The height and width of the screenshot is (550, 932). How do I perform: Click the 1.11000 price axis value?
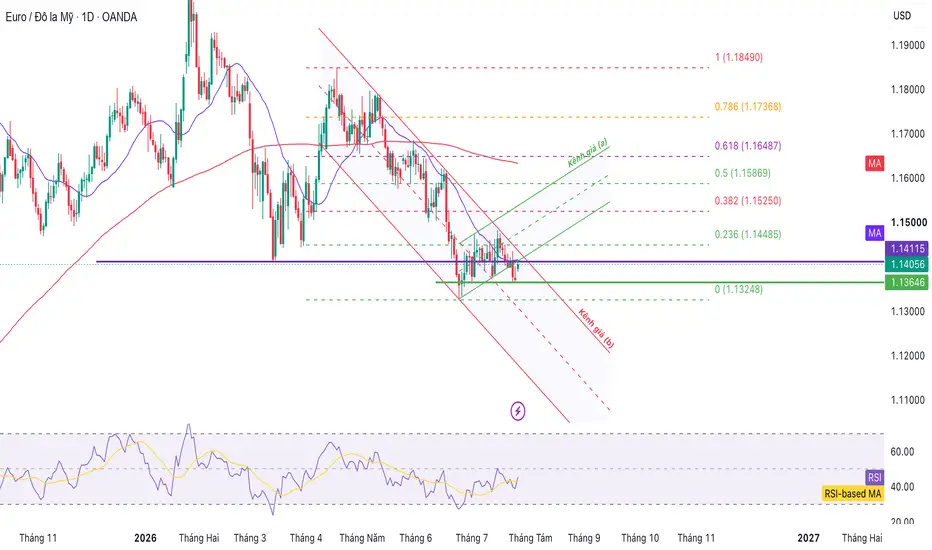pyautogui.click(x=908, y=400)
